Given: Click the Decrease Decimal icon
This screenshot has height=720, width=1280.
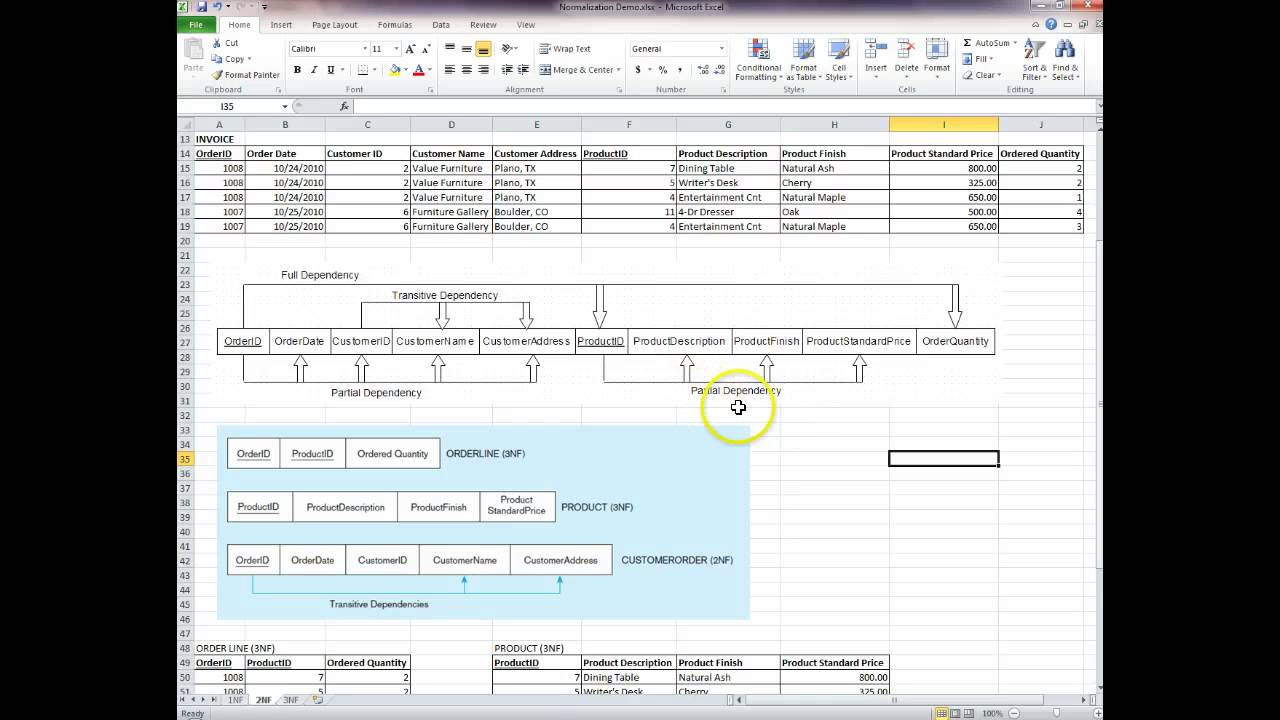Looking at the screenshot, I should click(719, 70).
